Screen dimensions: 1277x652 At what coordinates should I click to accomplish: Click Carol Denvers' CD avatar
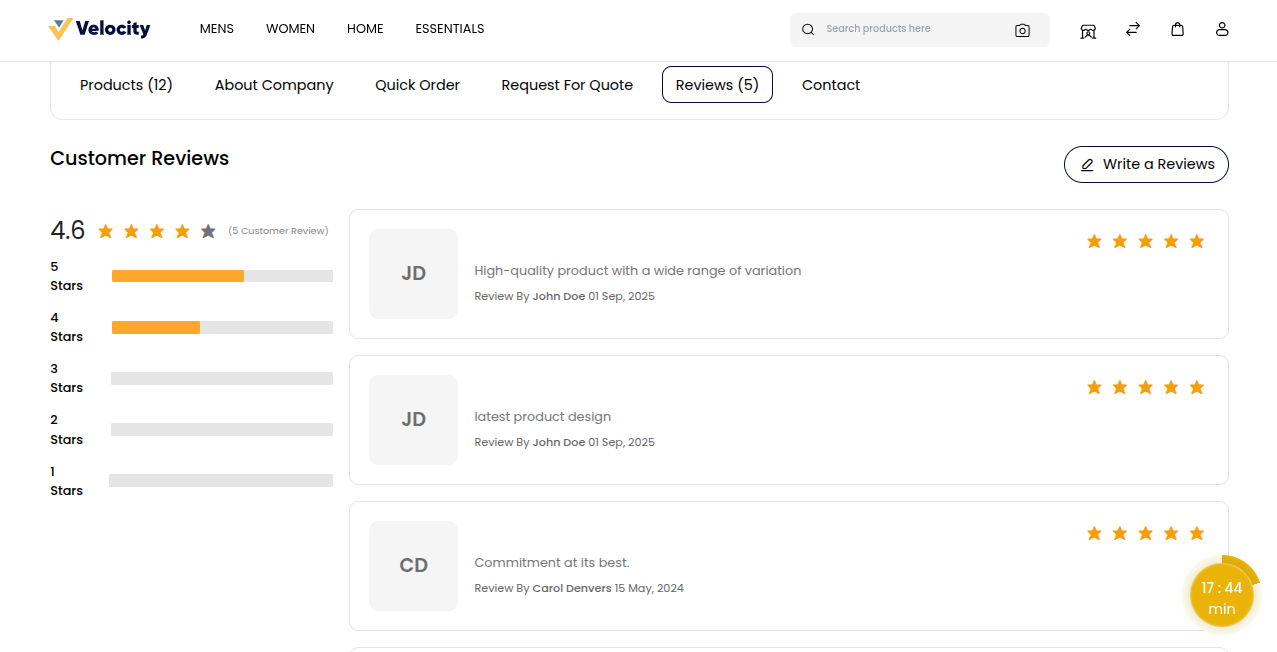click(x=412, y=566)
